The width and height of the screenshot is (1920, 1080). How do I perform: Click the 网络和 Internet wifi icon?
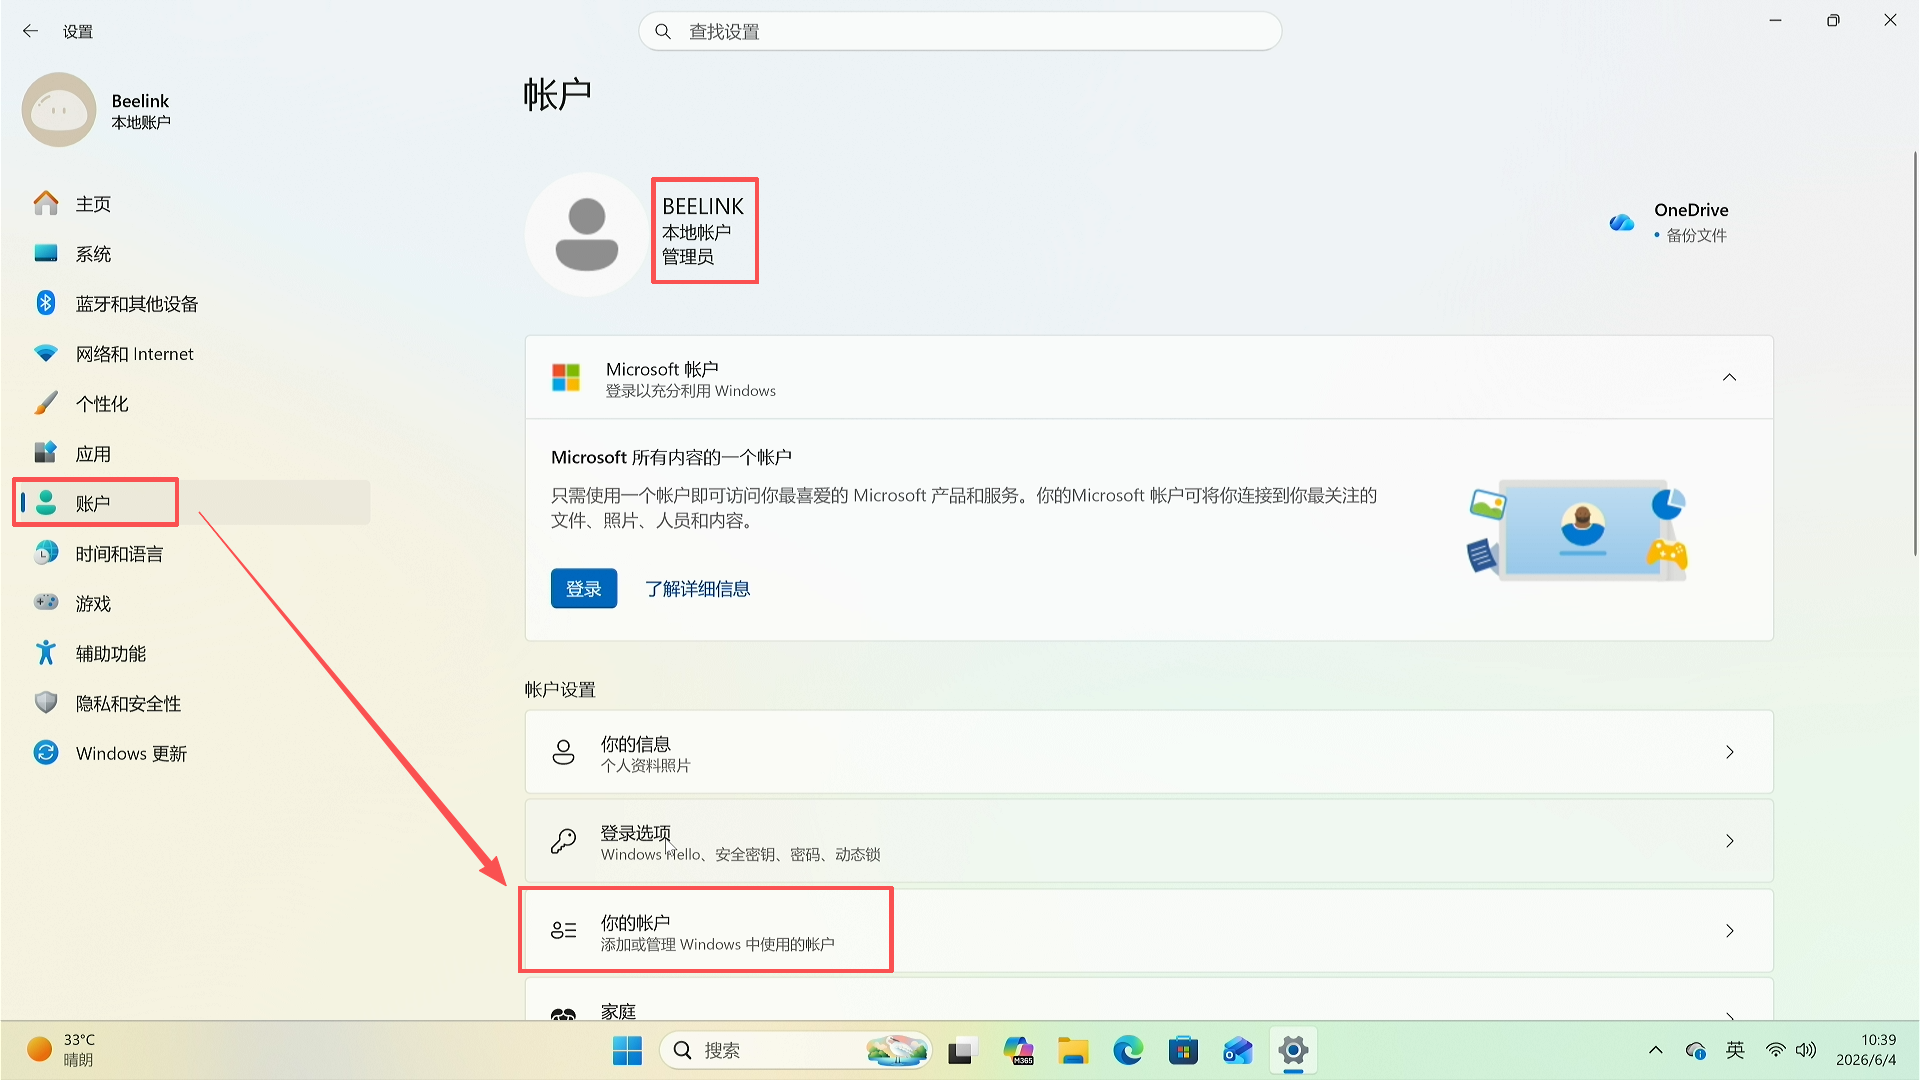46,353
